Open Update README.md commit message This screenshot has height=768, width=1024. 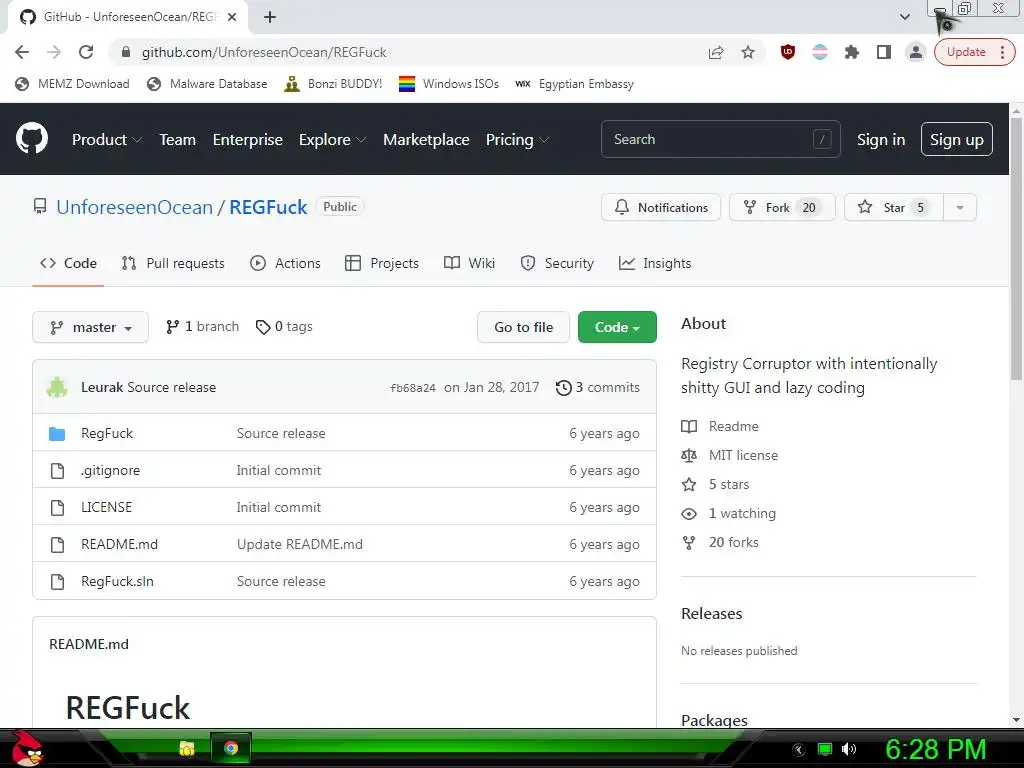tap(300, 544)
